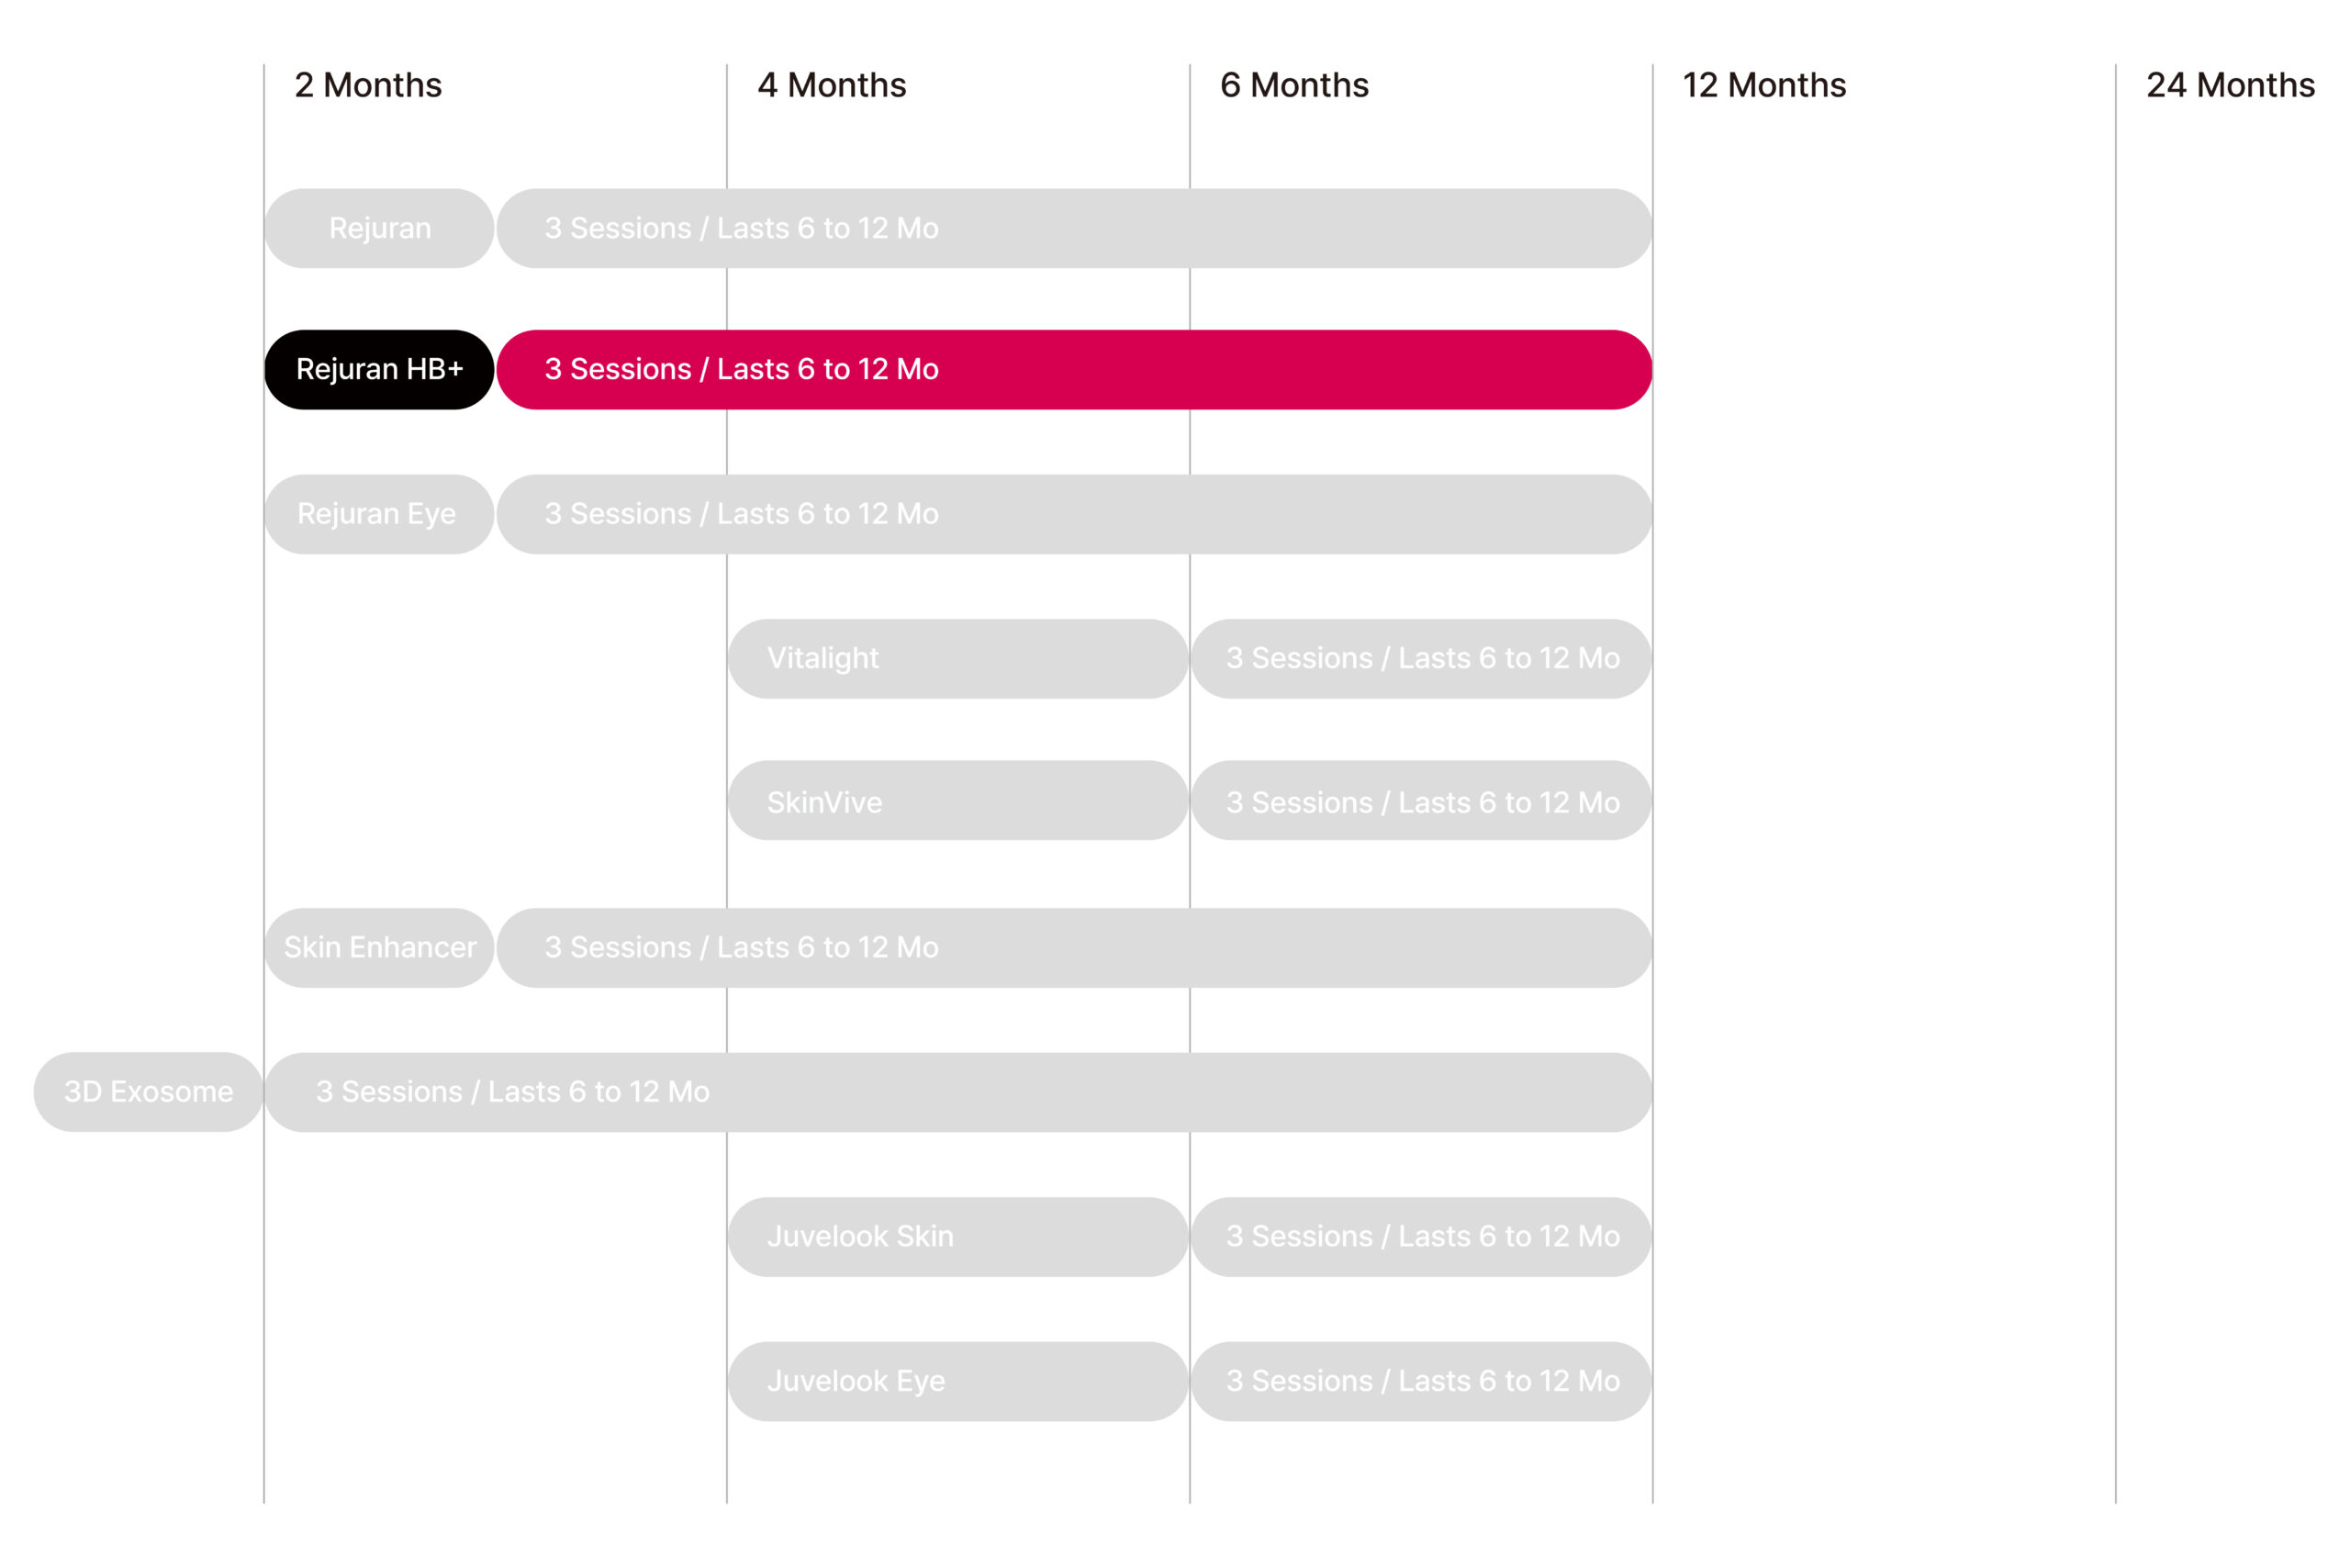Screen dimensions: 2350x1568
Task: Click the Rejuran grey sessions bar
Action: pyautogui.click(x=1074, y=228)
